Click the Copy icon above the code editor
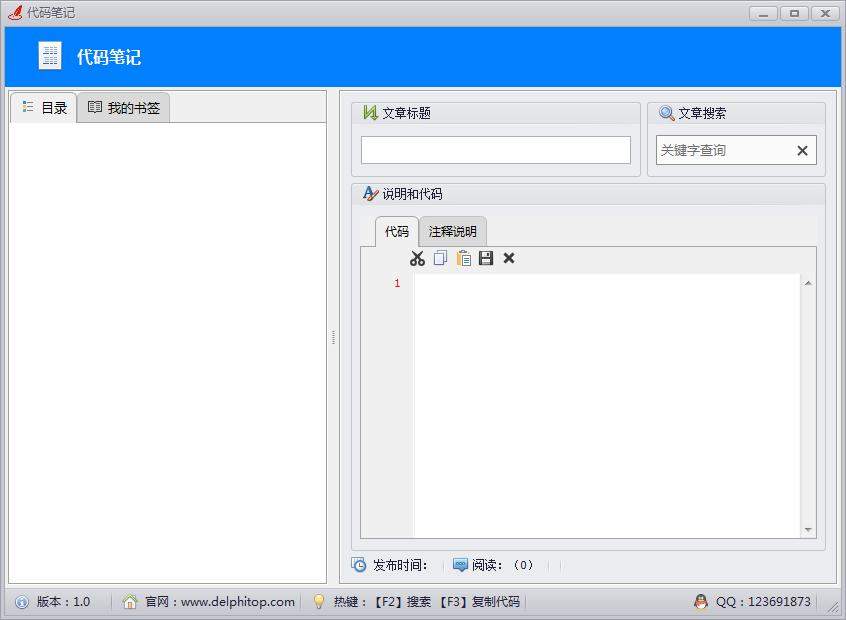This screenshot has height=620, width=846. pyautogui.click(x=440, y=258)
